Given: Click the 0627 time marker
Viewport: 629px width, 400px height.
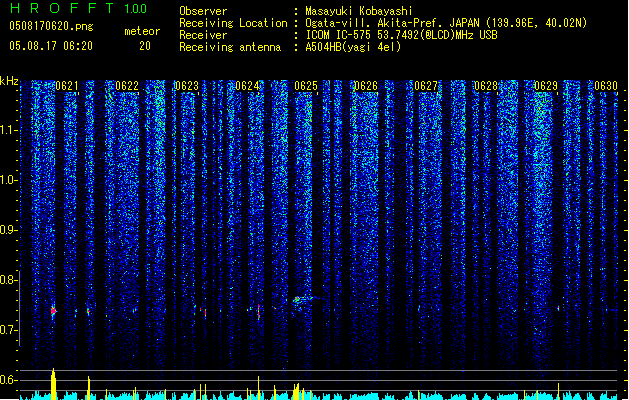Looking at the screenshot, I should 426,86.
